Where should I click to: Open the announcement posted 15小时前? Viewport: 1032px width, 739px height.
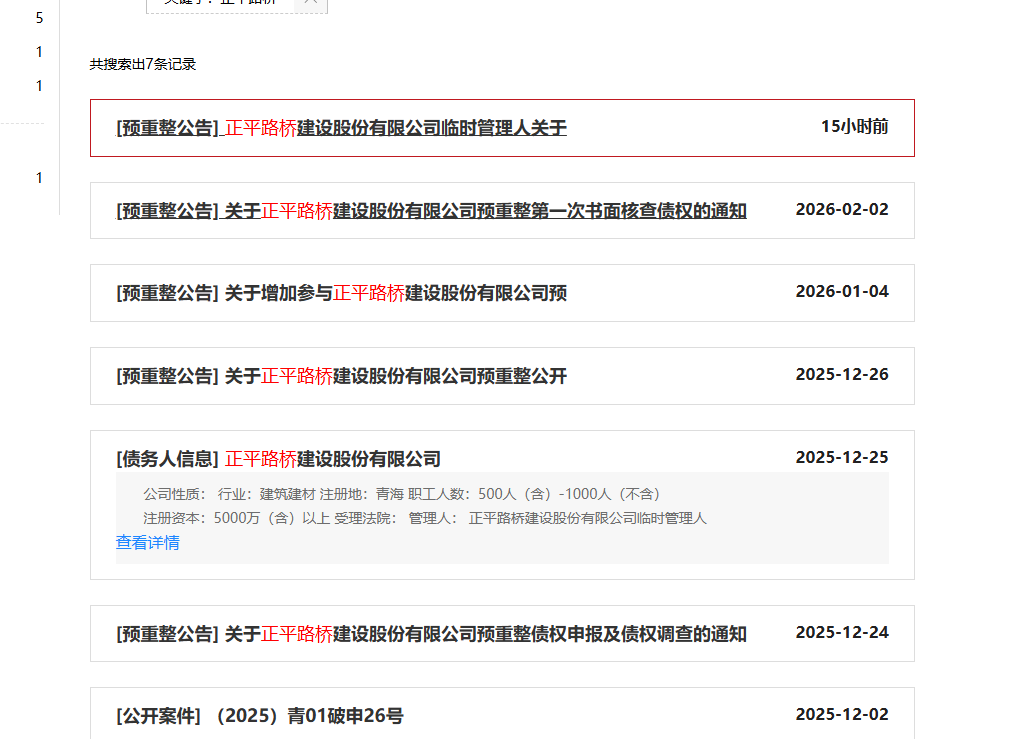(341, 128)
